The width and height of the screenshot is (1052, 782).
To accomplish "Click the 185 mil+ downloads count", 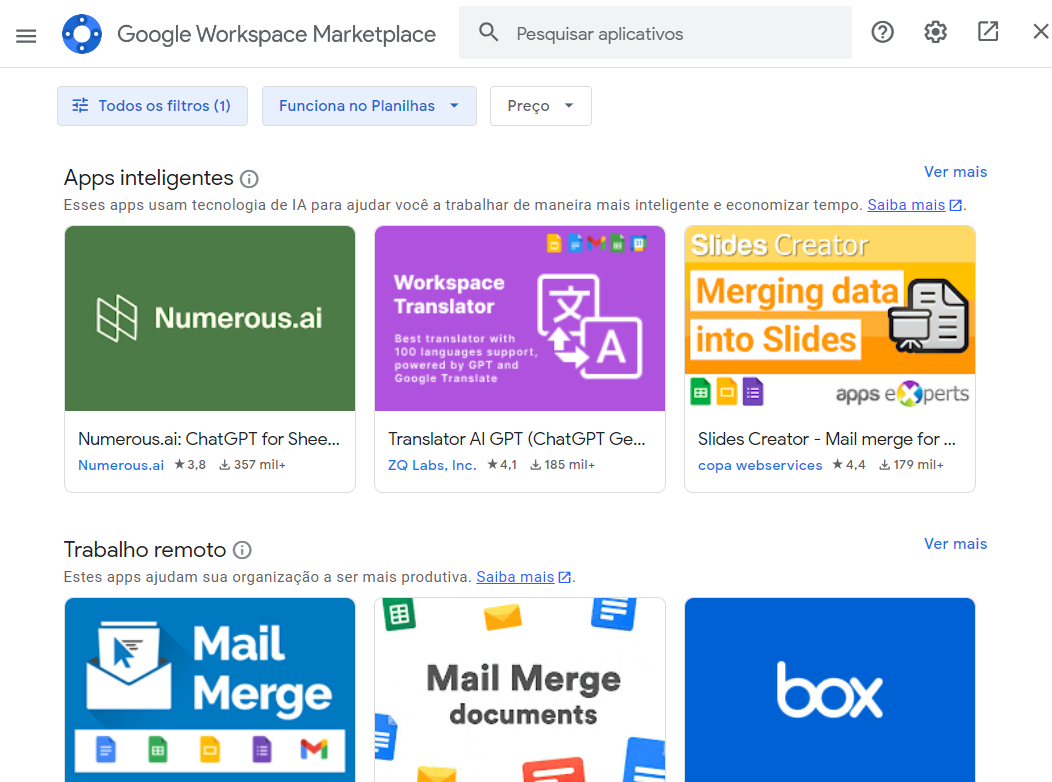I will point(563,465).
